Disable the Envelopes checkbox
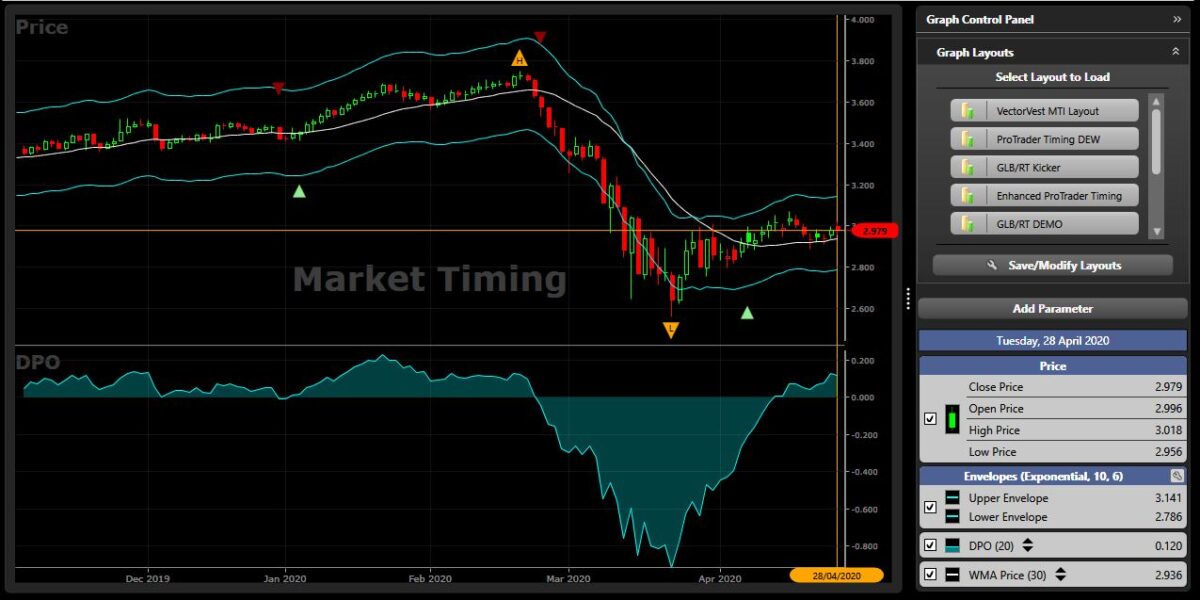The height and width of the screenshot is (600, 1200). (929, 507)
